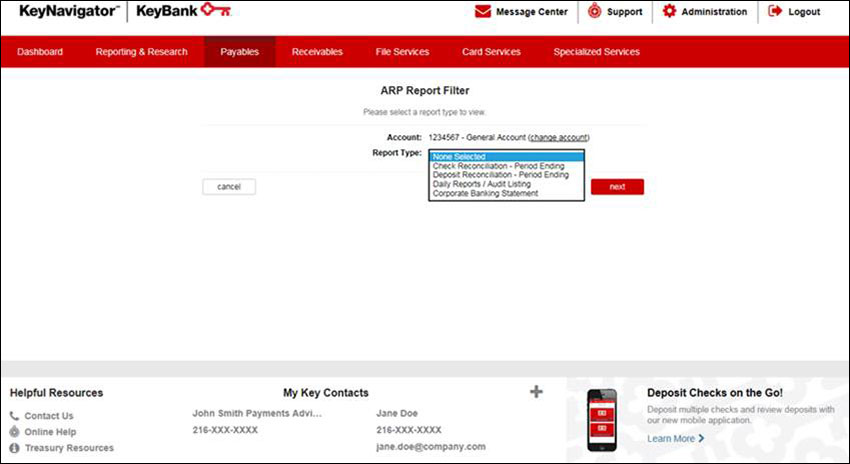Click the KeyNavigator logo text
Viewport: 850px width, 464px height.
(69, 11)
